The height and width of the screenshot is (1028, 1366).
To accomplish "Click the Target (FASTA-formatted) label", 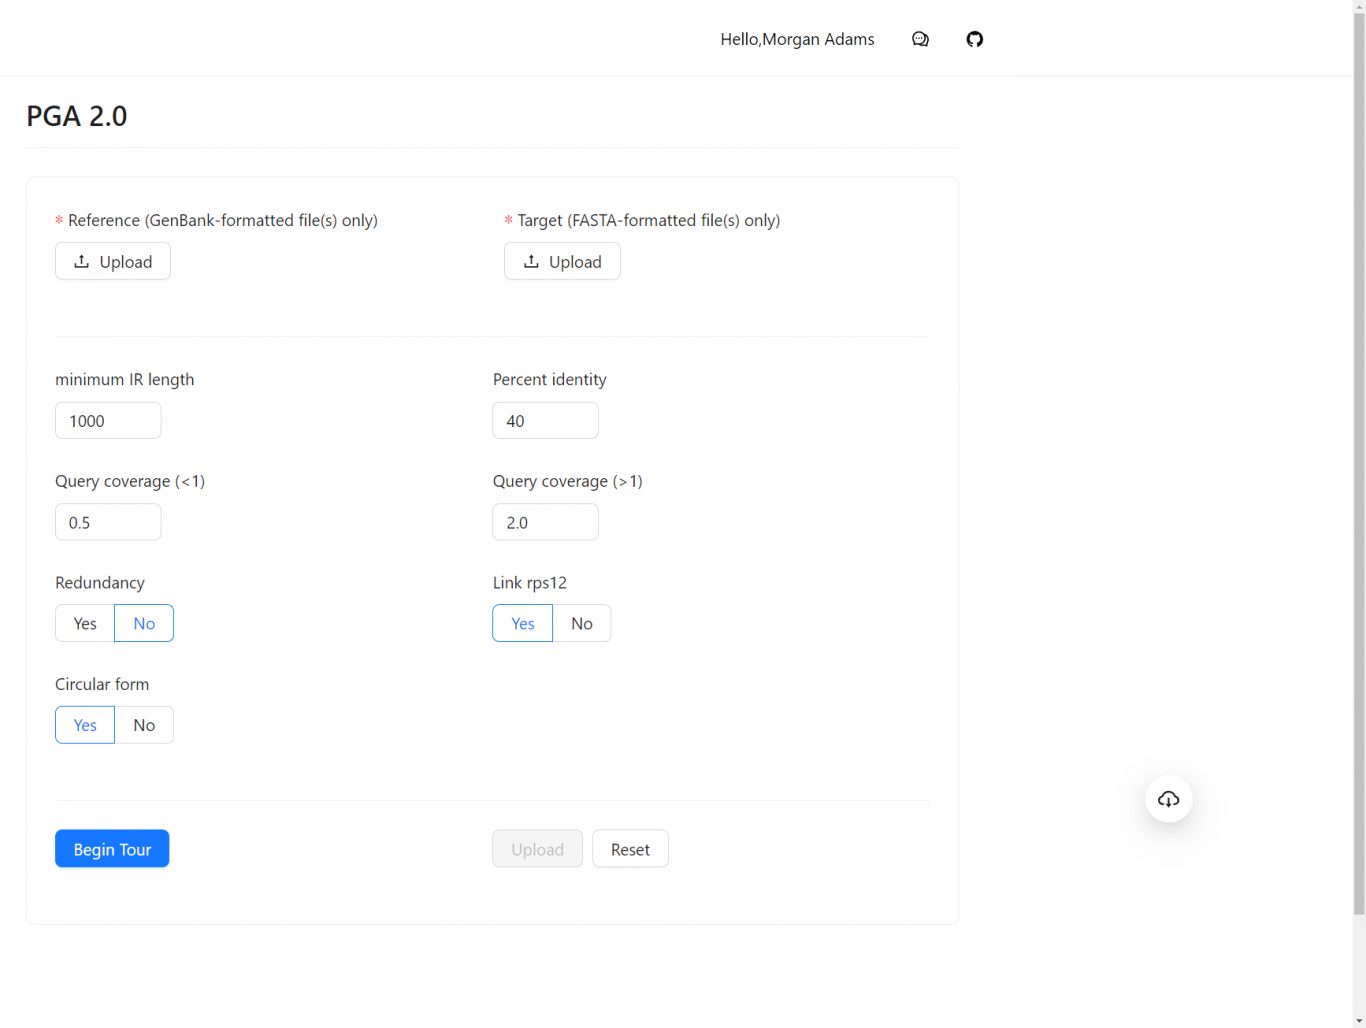I will click(x=648, y=220).
